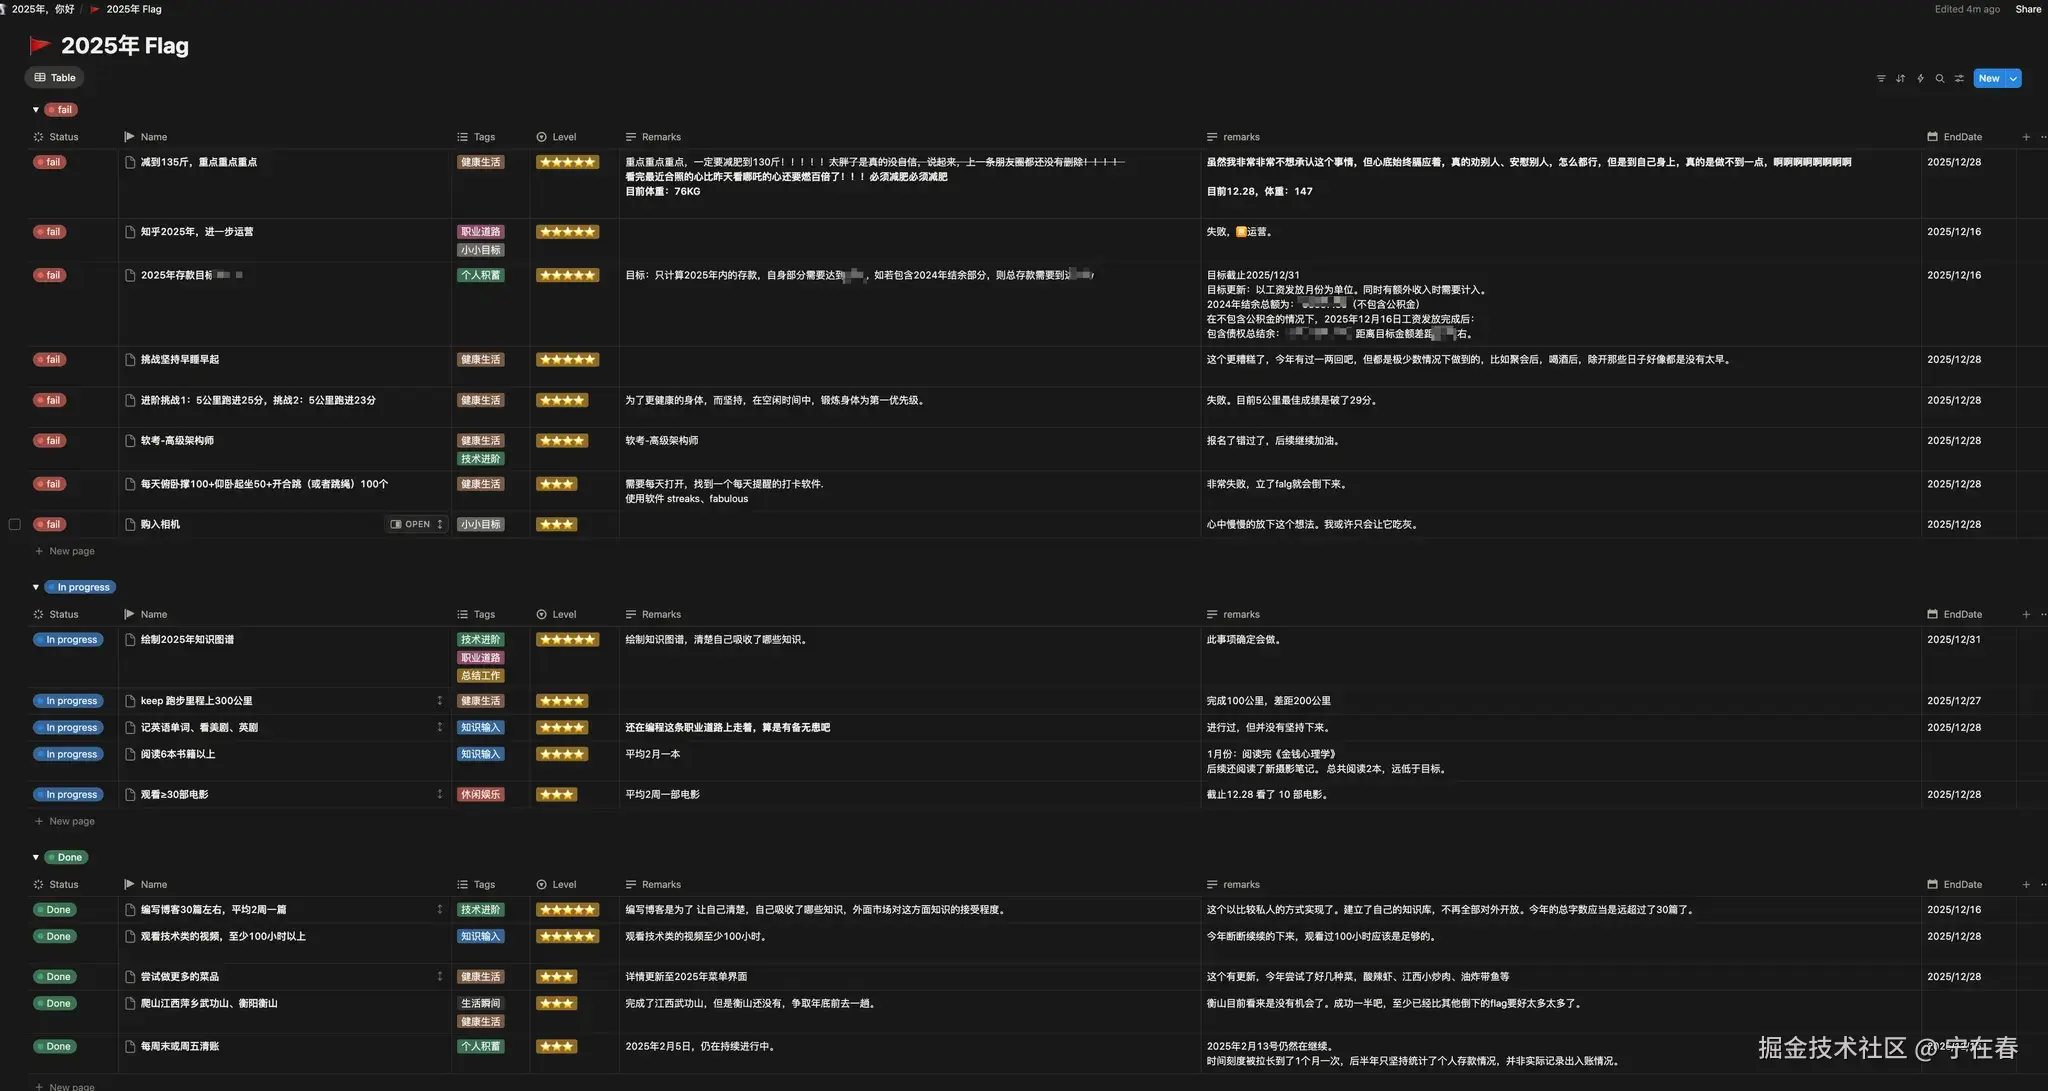Click OPEN on 购入相机 row
This screenshot has width=2048, height=1091.
pos(411,524)
